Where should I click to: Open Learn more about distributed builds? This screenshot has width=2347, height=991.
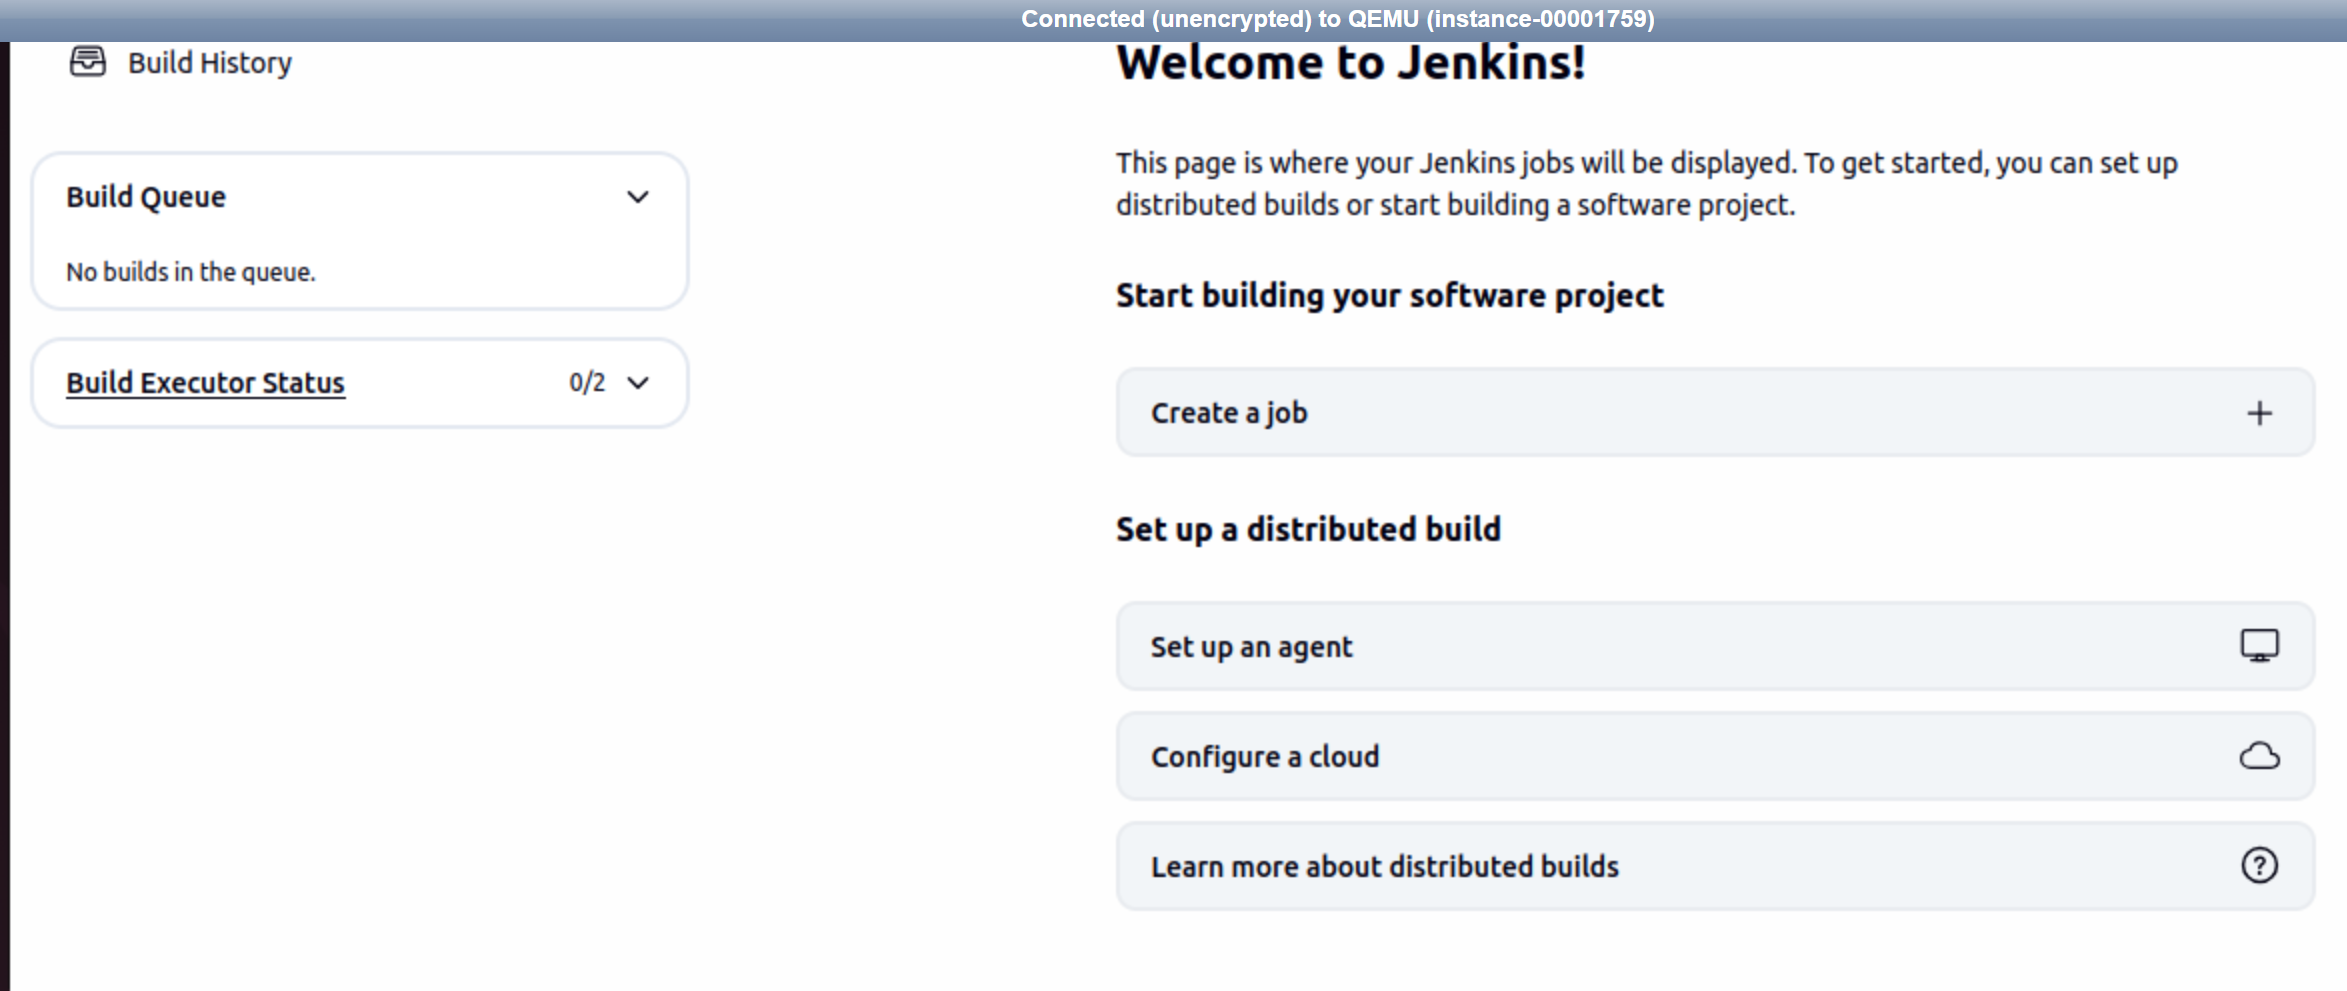pyautogui.click(x=1715, y=866)
